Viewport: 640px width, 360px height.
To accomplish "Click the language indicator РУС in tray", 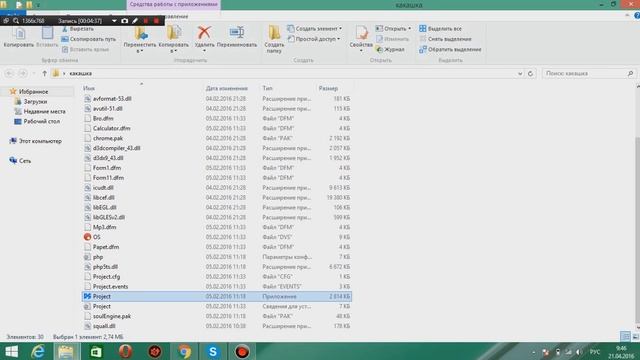I will tap(595, 351).
